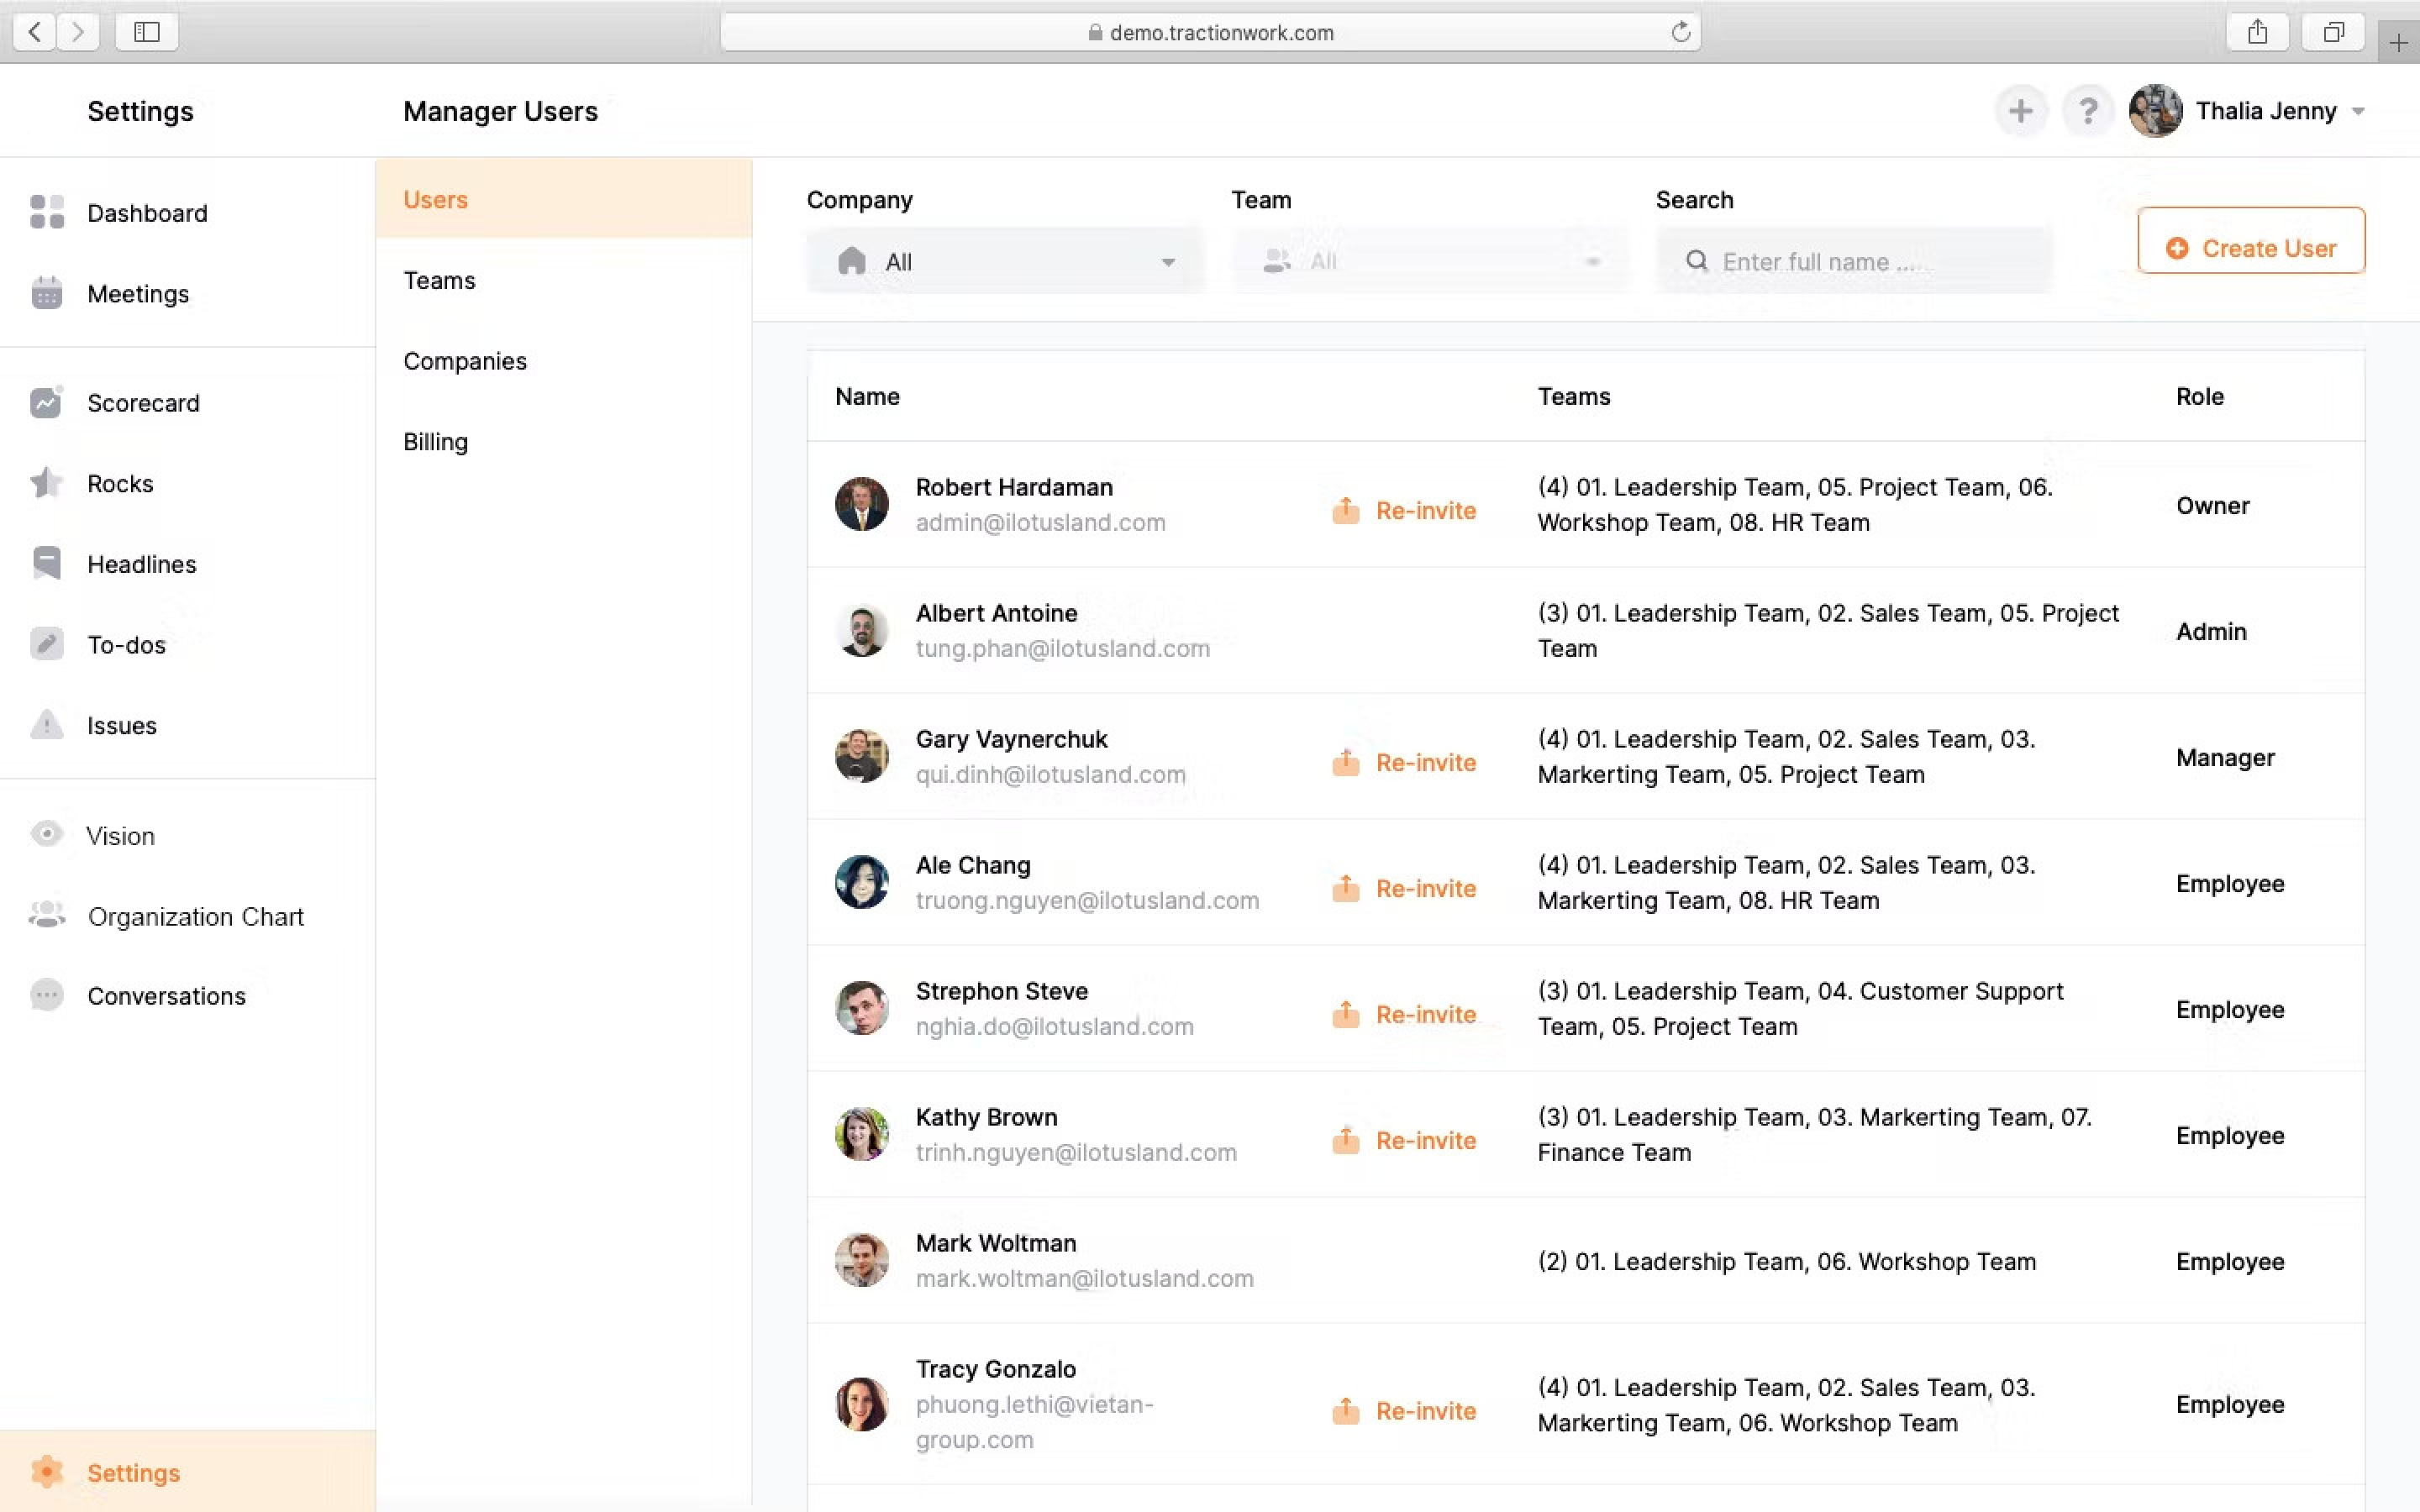
Task: Click the browser page reload icon
Action: (x=1680, y=32)
